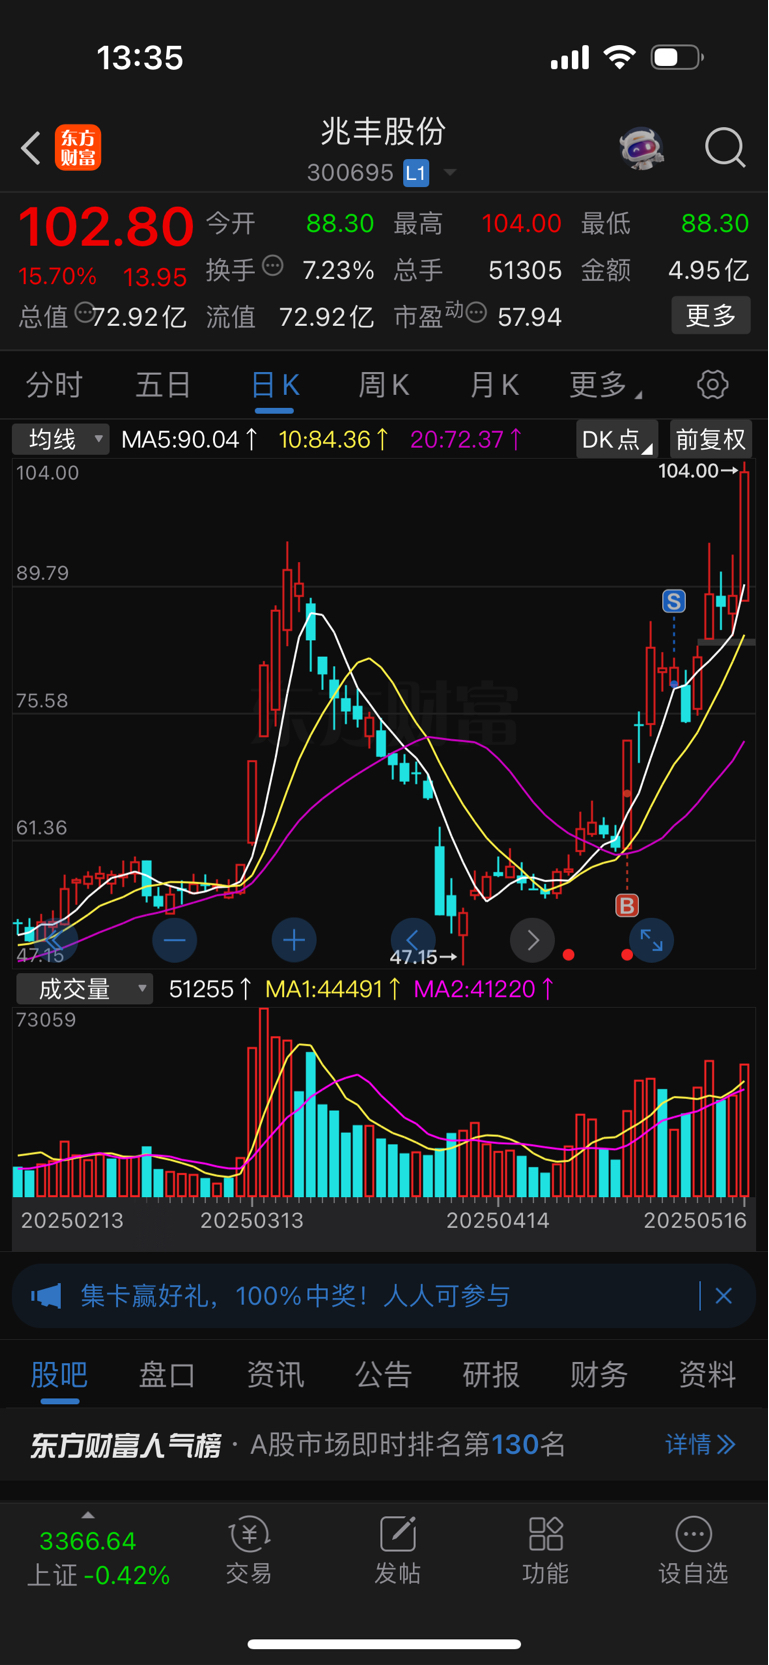The image size is (769, 1665).
Task: Open 发帖 post composer icon
Action: 397,1551
